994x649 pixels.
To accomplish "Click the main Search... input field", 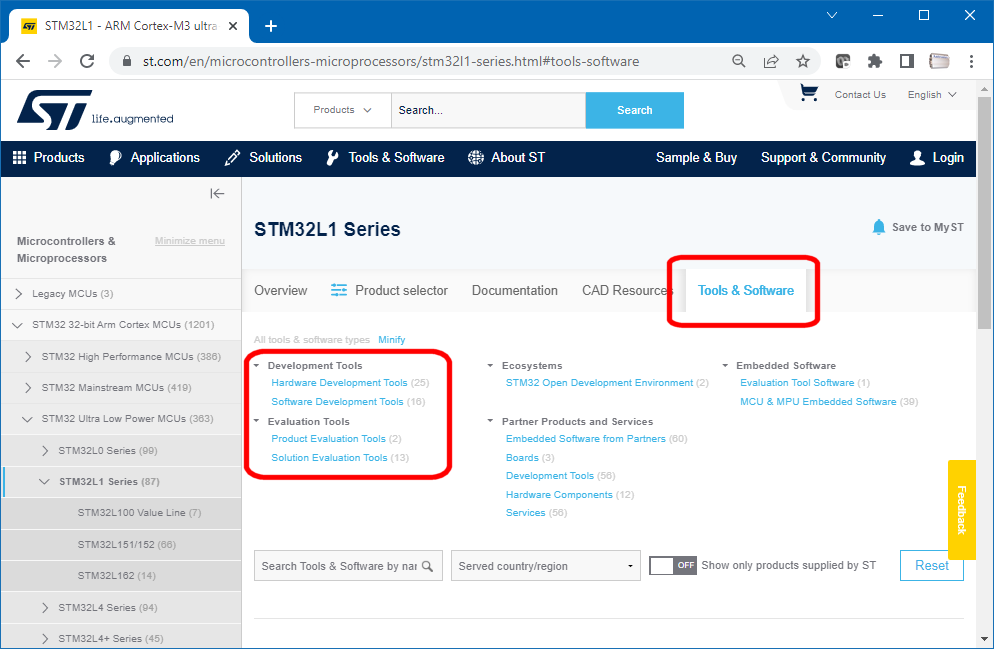I will 488,110.
